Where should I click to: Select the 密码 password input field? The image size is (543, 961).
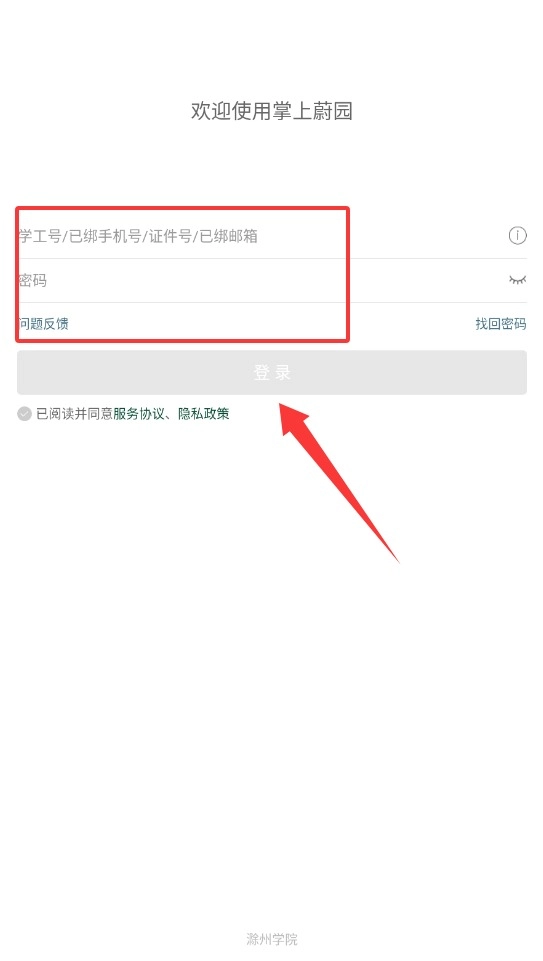coord(272,280)
